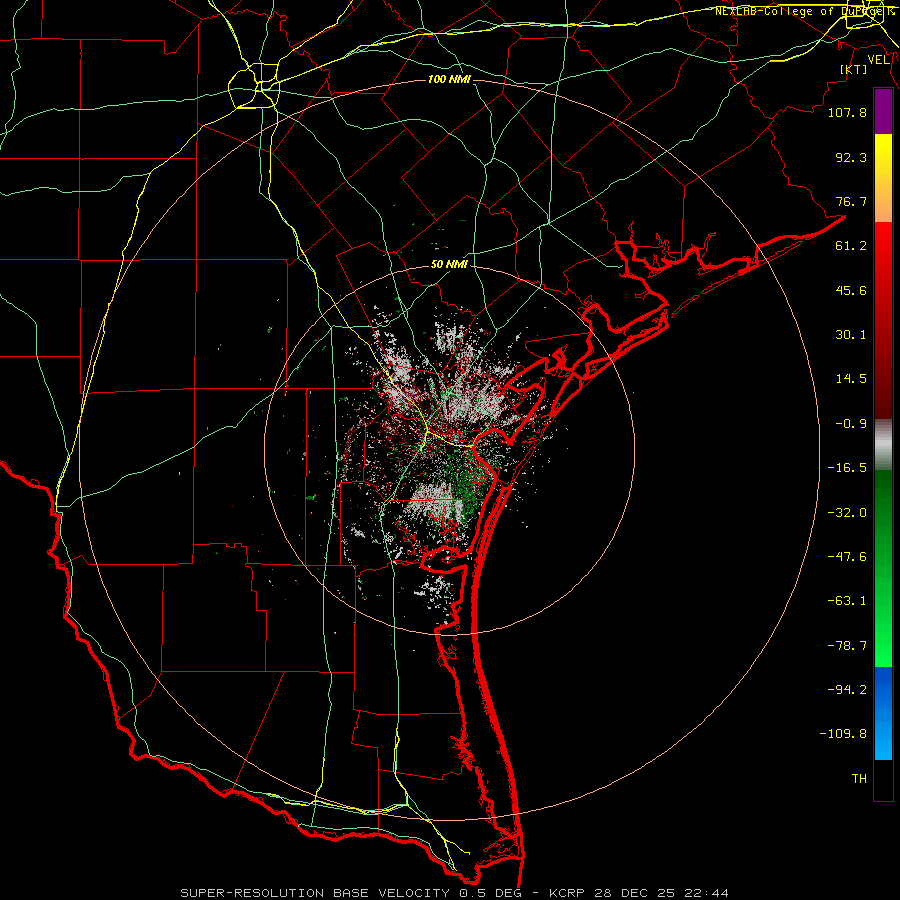Click the -16.5 legend value
900x900 pixels.
click(847, 468)
